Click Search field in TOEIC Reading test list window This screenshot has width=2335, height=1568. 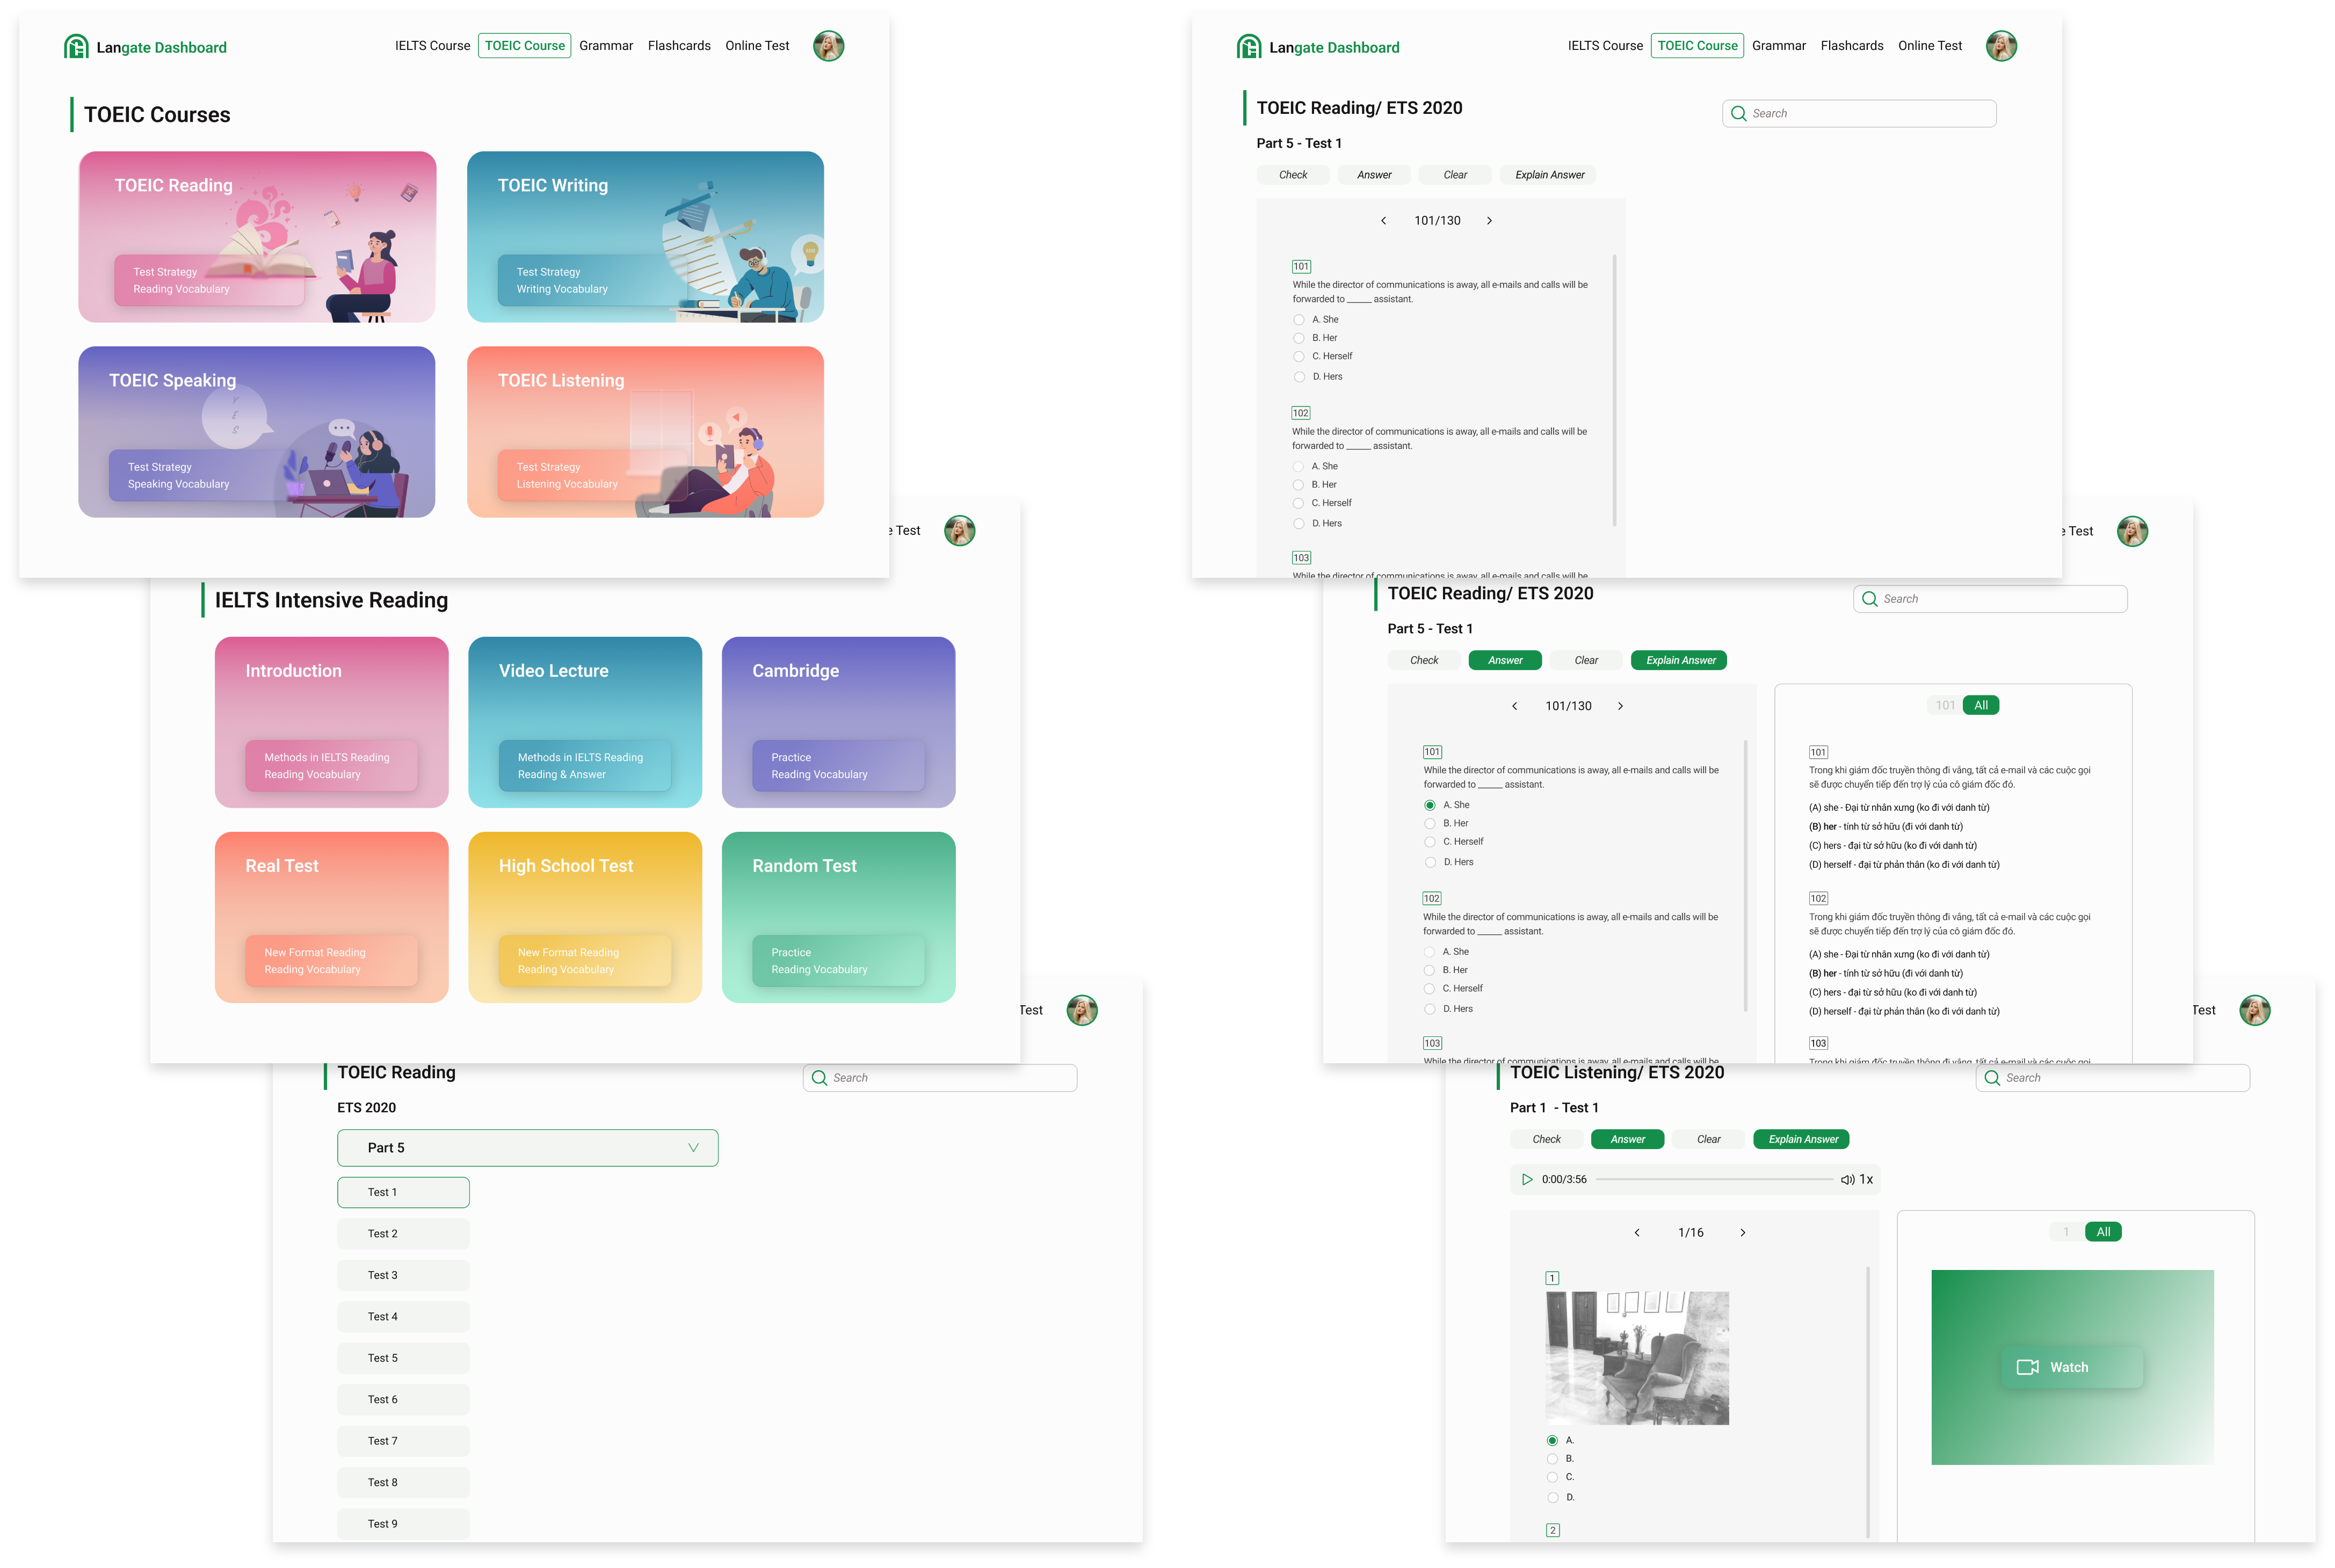pyautogui.click(x=940, y=1078)
